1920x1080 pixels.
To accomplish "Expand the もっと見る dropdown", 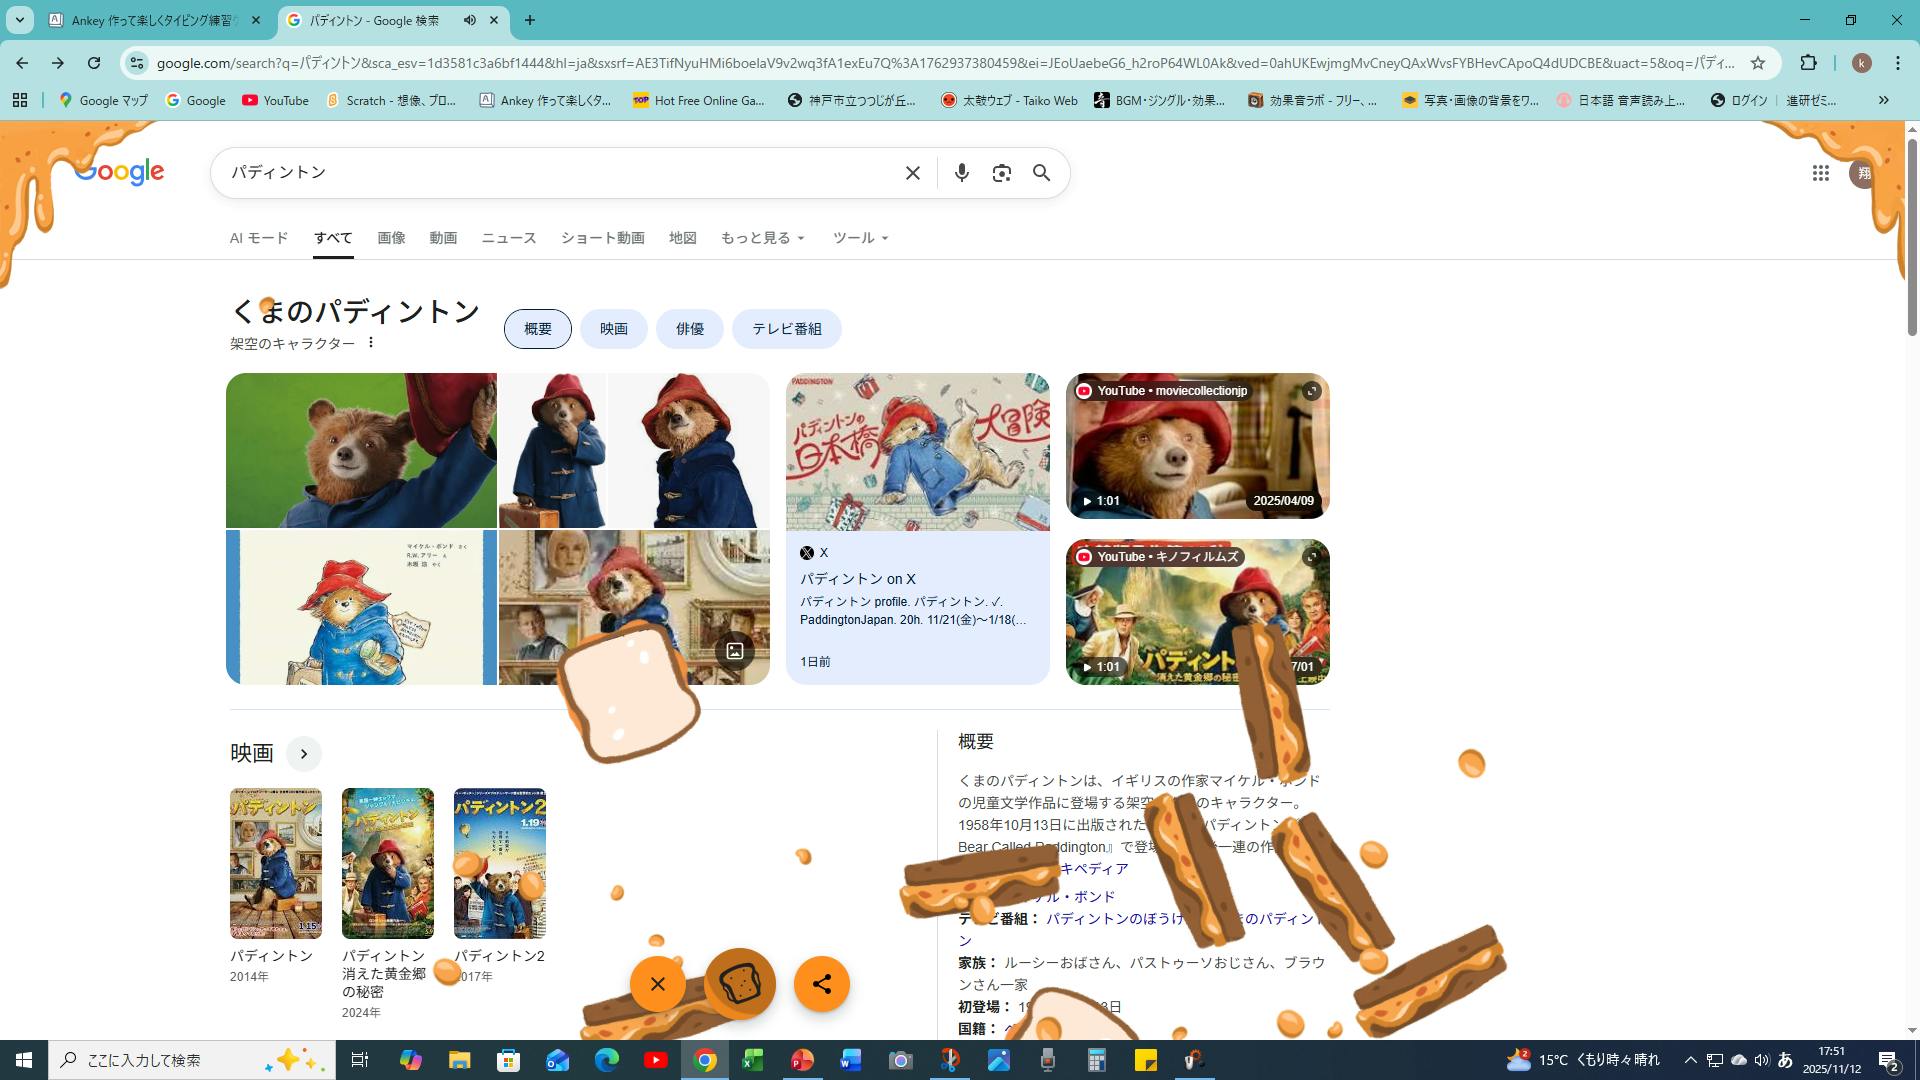I will pyautogui.click(x=762, y=238).
